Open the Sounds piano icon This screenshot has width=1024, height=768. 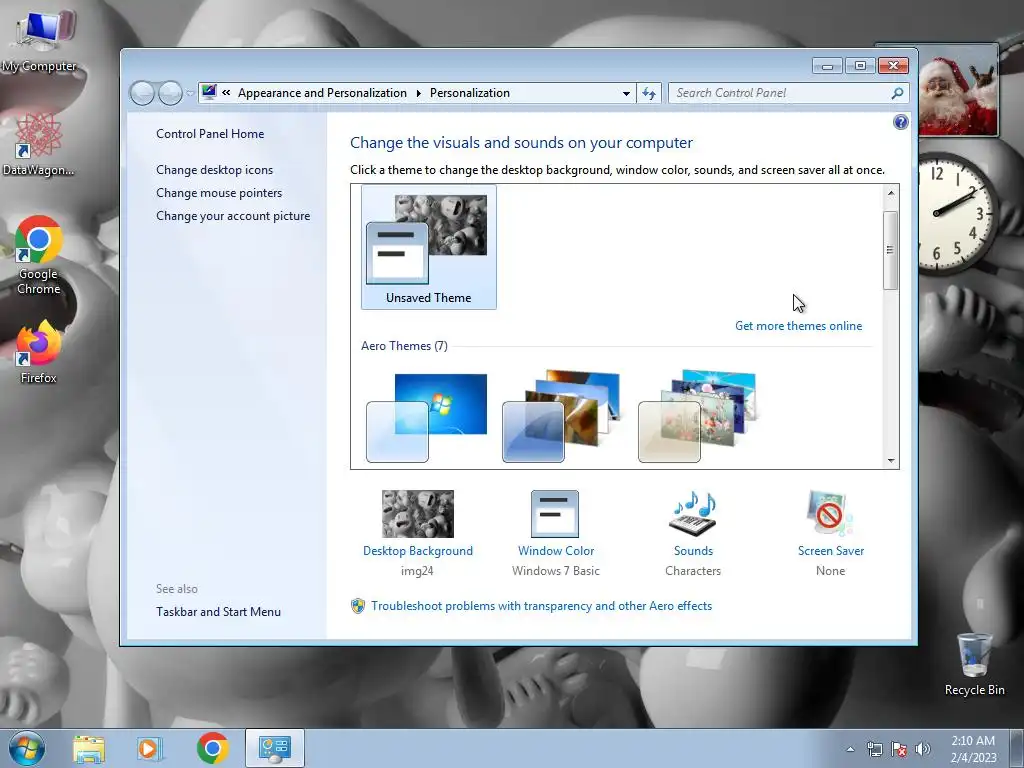click(693, 514)
